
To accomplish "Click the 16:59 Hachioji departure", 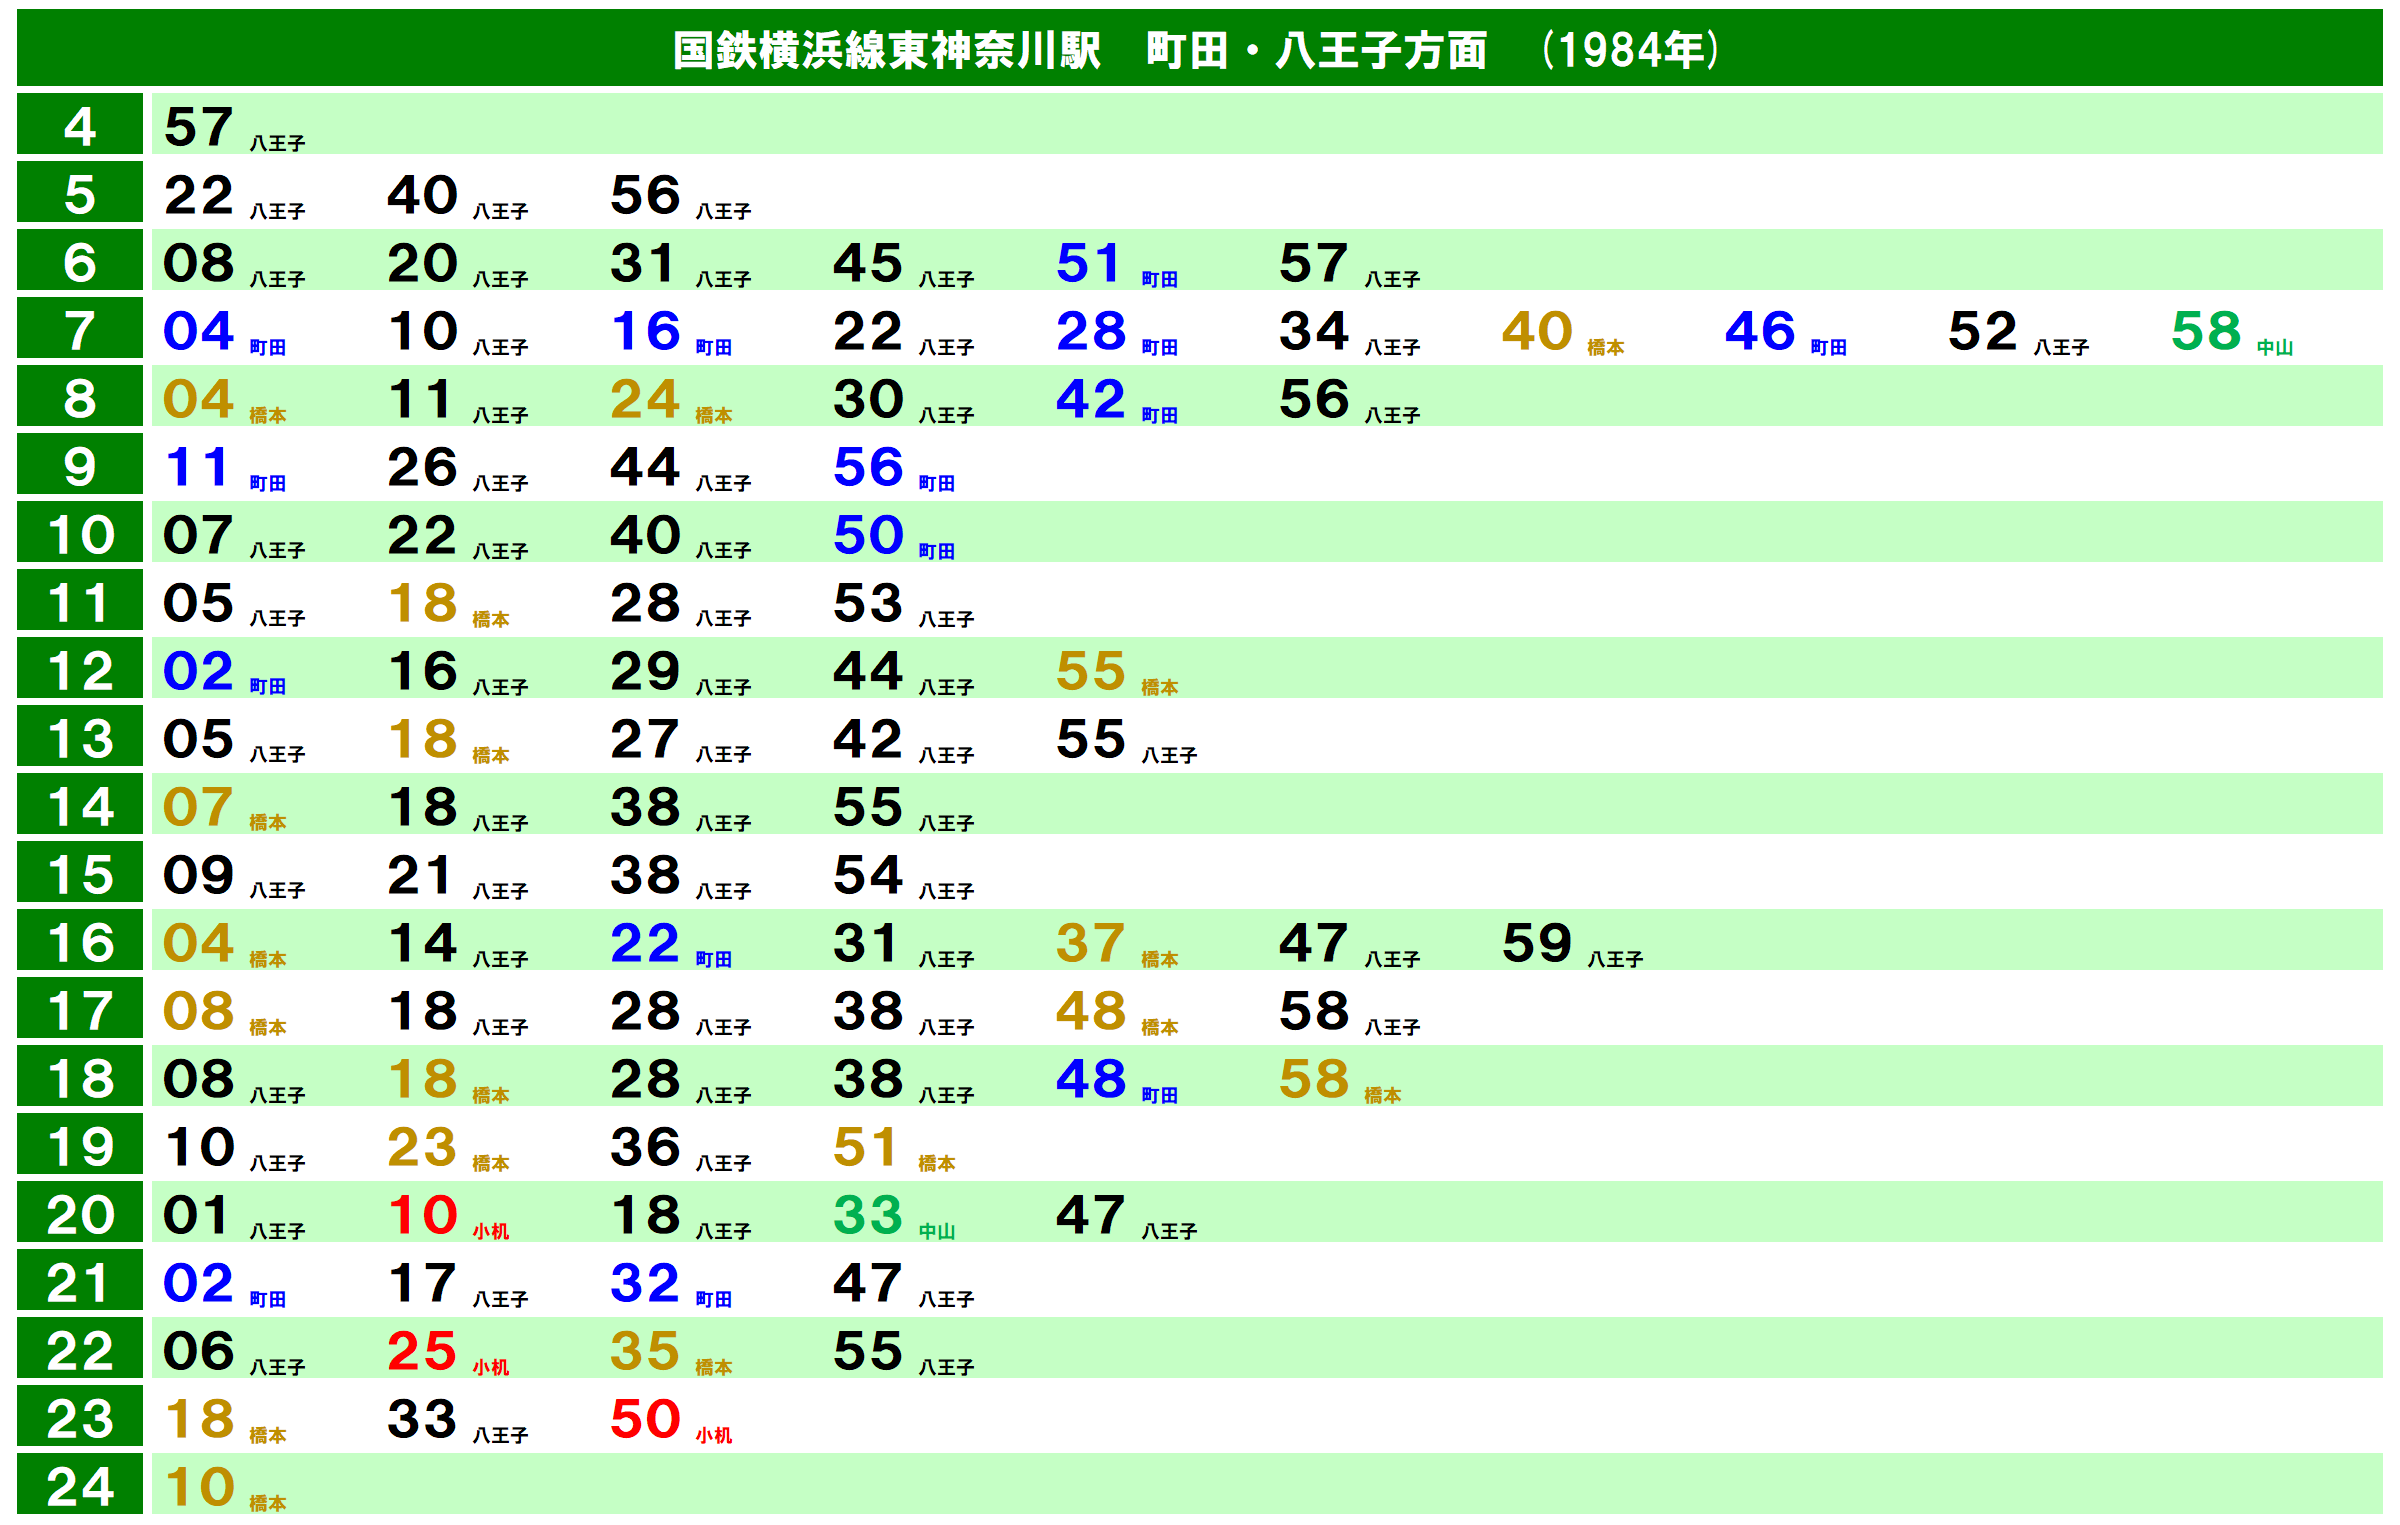I will click(x=1537, y=943).
